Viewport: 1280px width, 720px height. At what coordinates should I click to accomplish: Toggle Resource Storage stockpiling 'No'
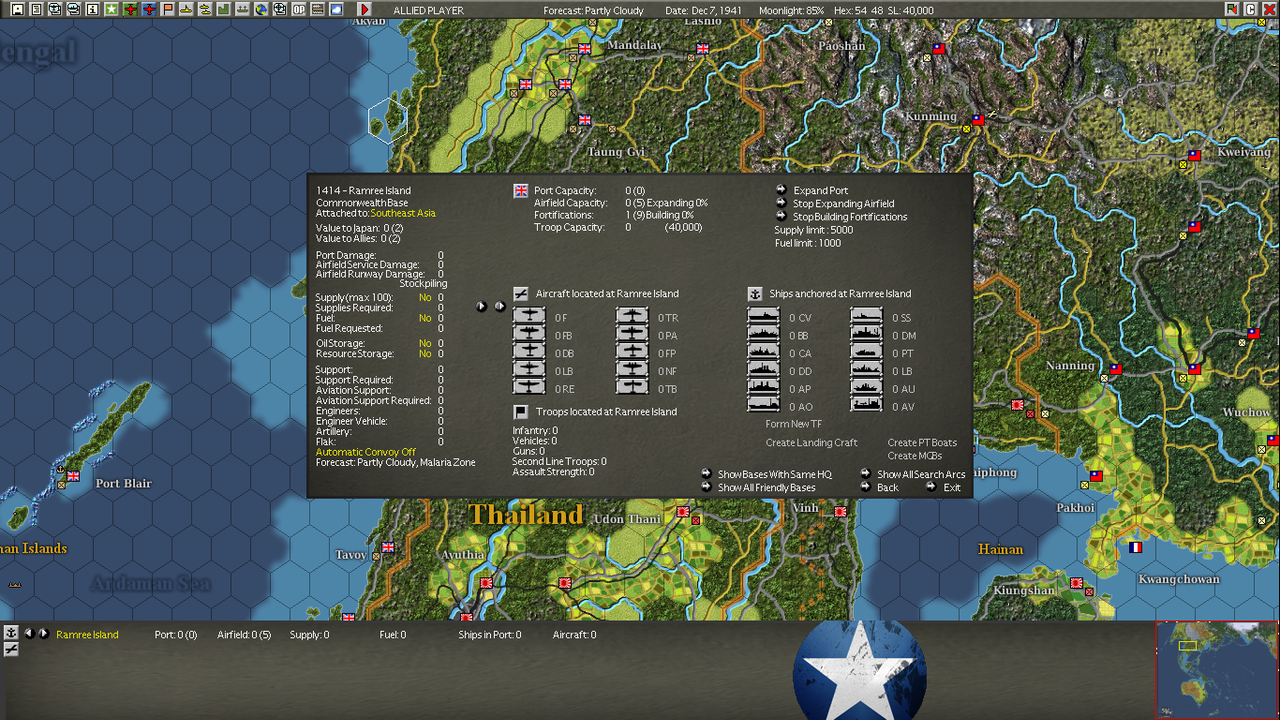pyautogui.click(x=425, y=353)
